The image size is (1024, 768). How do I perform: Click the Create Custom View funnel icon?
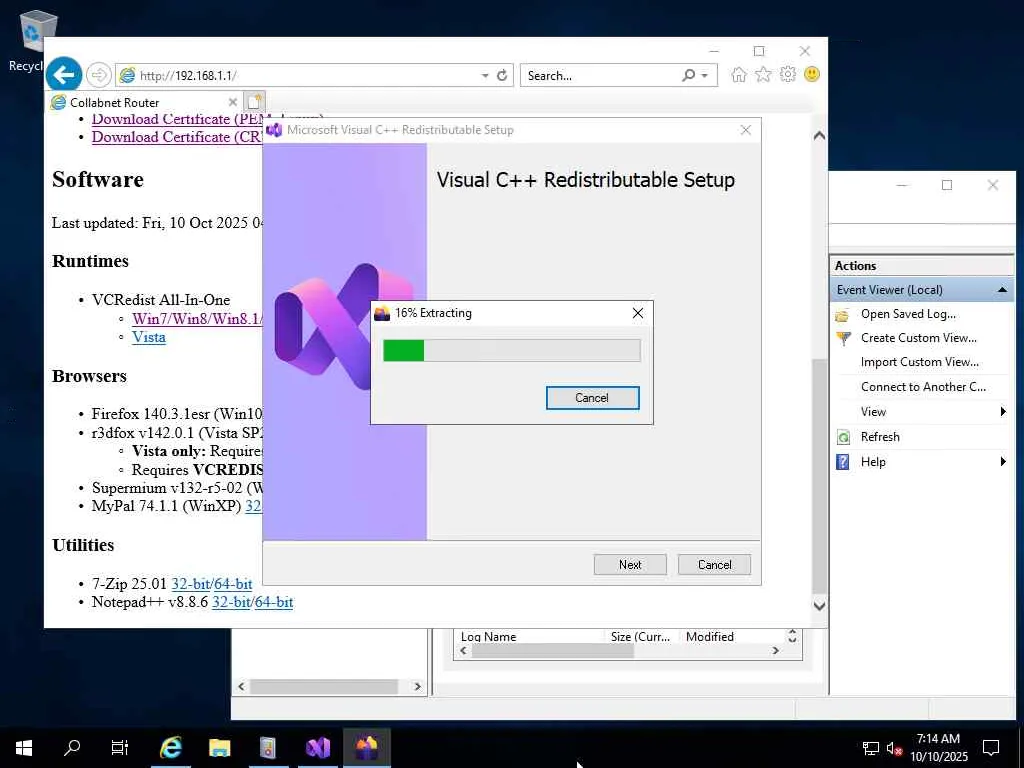843,338
